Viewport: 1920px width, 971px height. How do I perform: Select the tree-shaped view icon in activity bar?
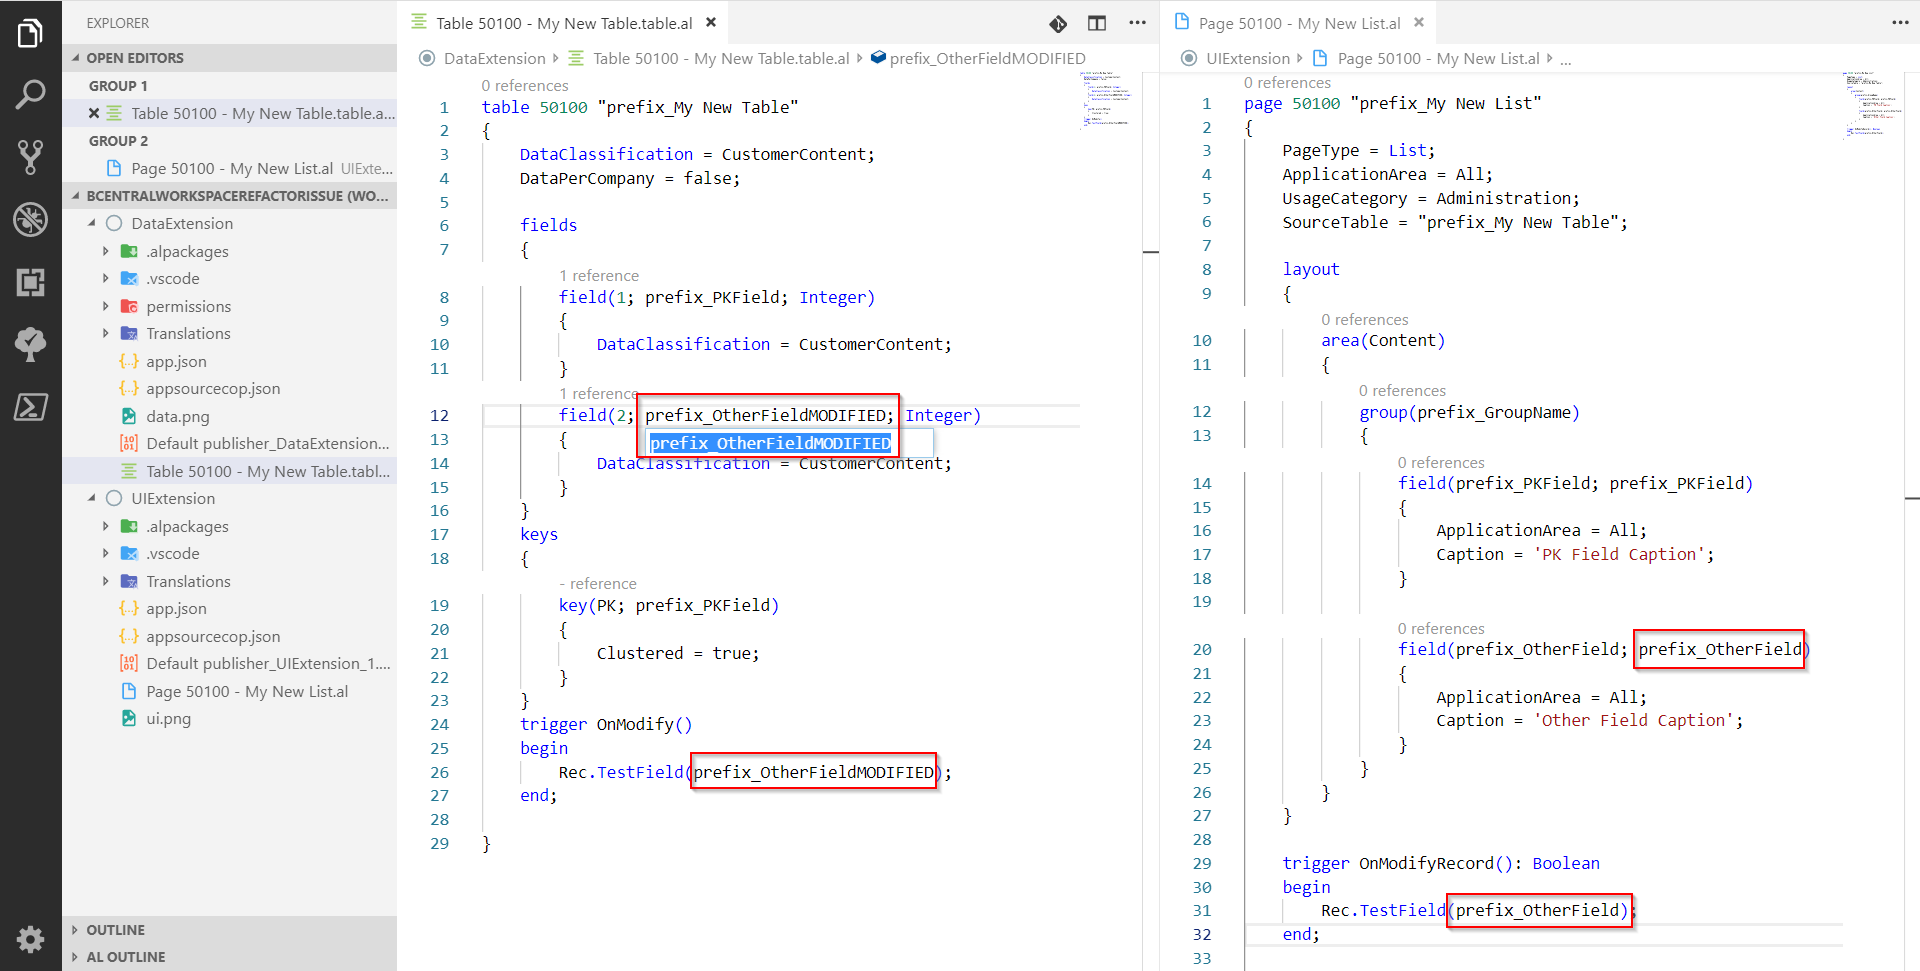coord(30,345)
